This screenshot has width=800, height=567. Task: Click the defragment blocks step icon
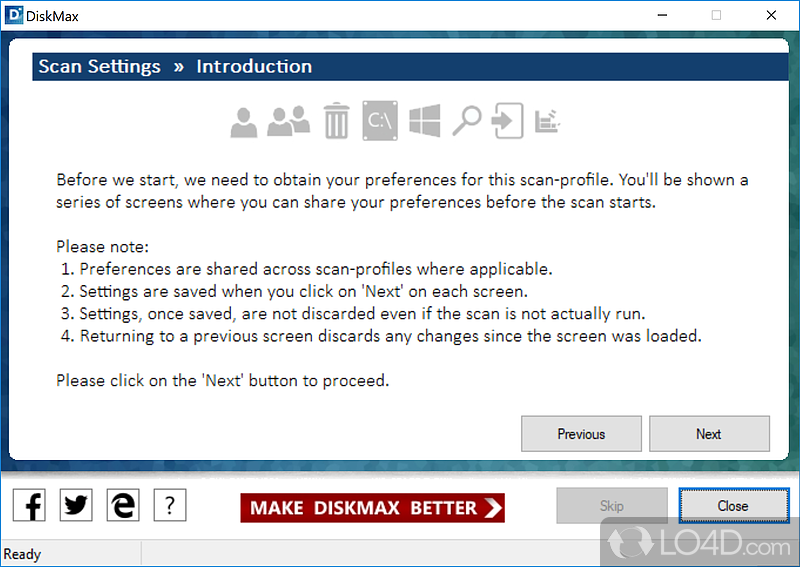[547, 121]
